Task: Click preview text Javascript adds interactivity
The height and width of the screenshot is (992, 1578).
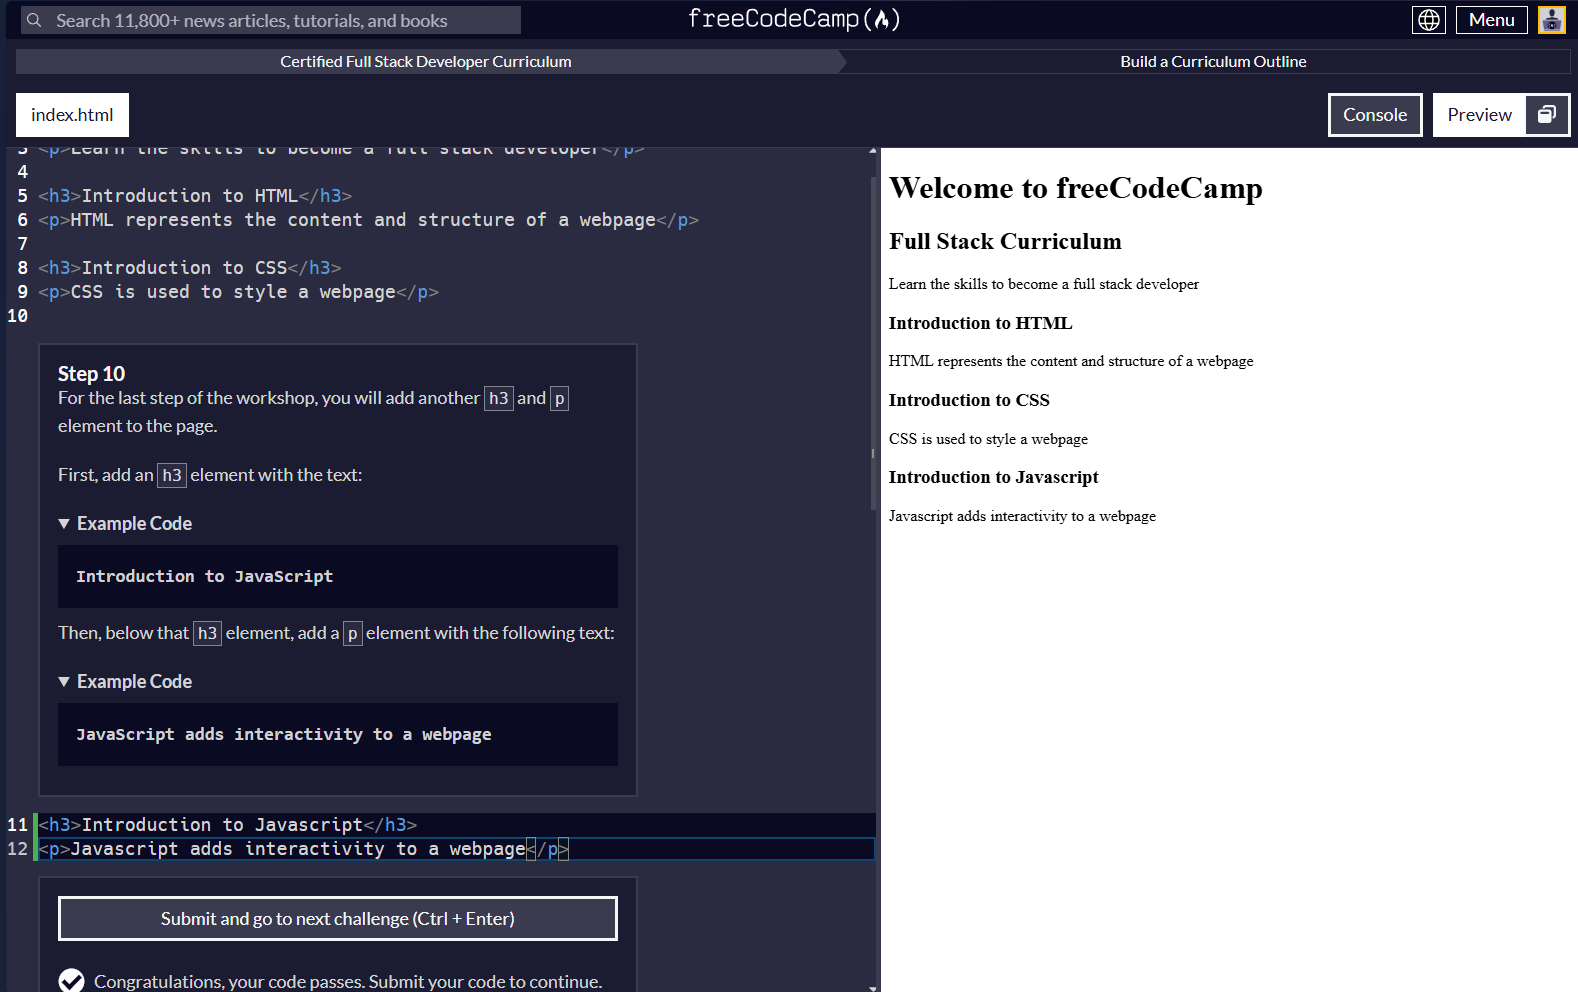Action: (x=1022, y=516)
